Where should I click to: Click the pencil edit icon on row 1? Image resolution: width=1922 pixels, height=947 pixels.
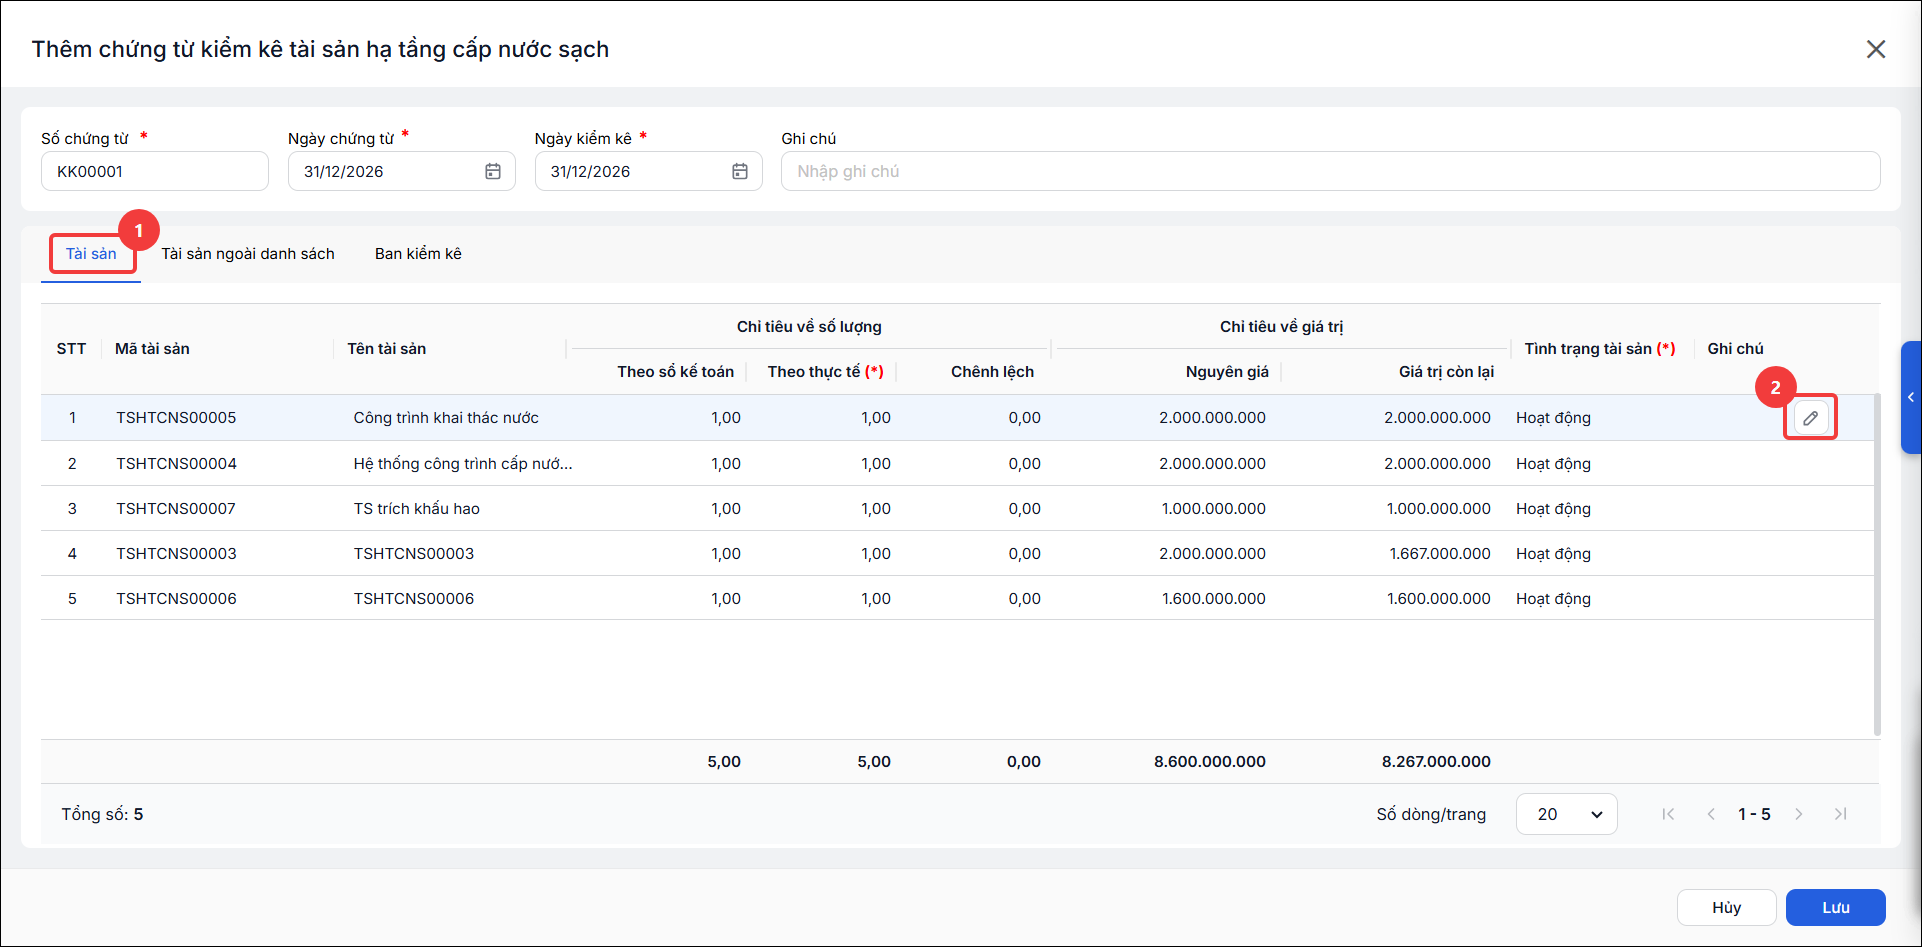[1810, 418]
